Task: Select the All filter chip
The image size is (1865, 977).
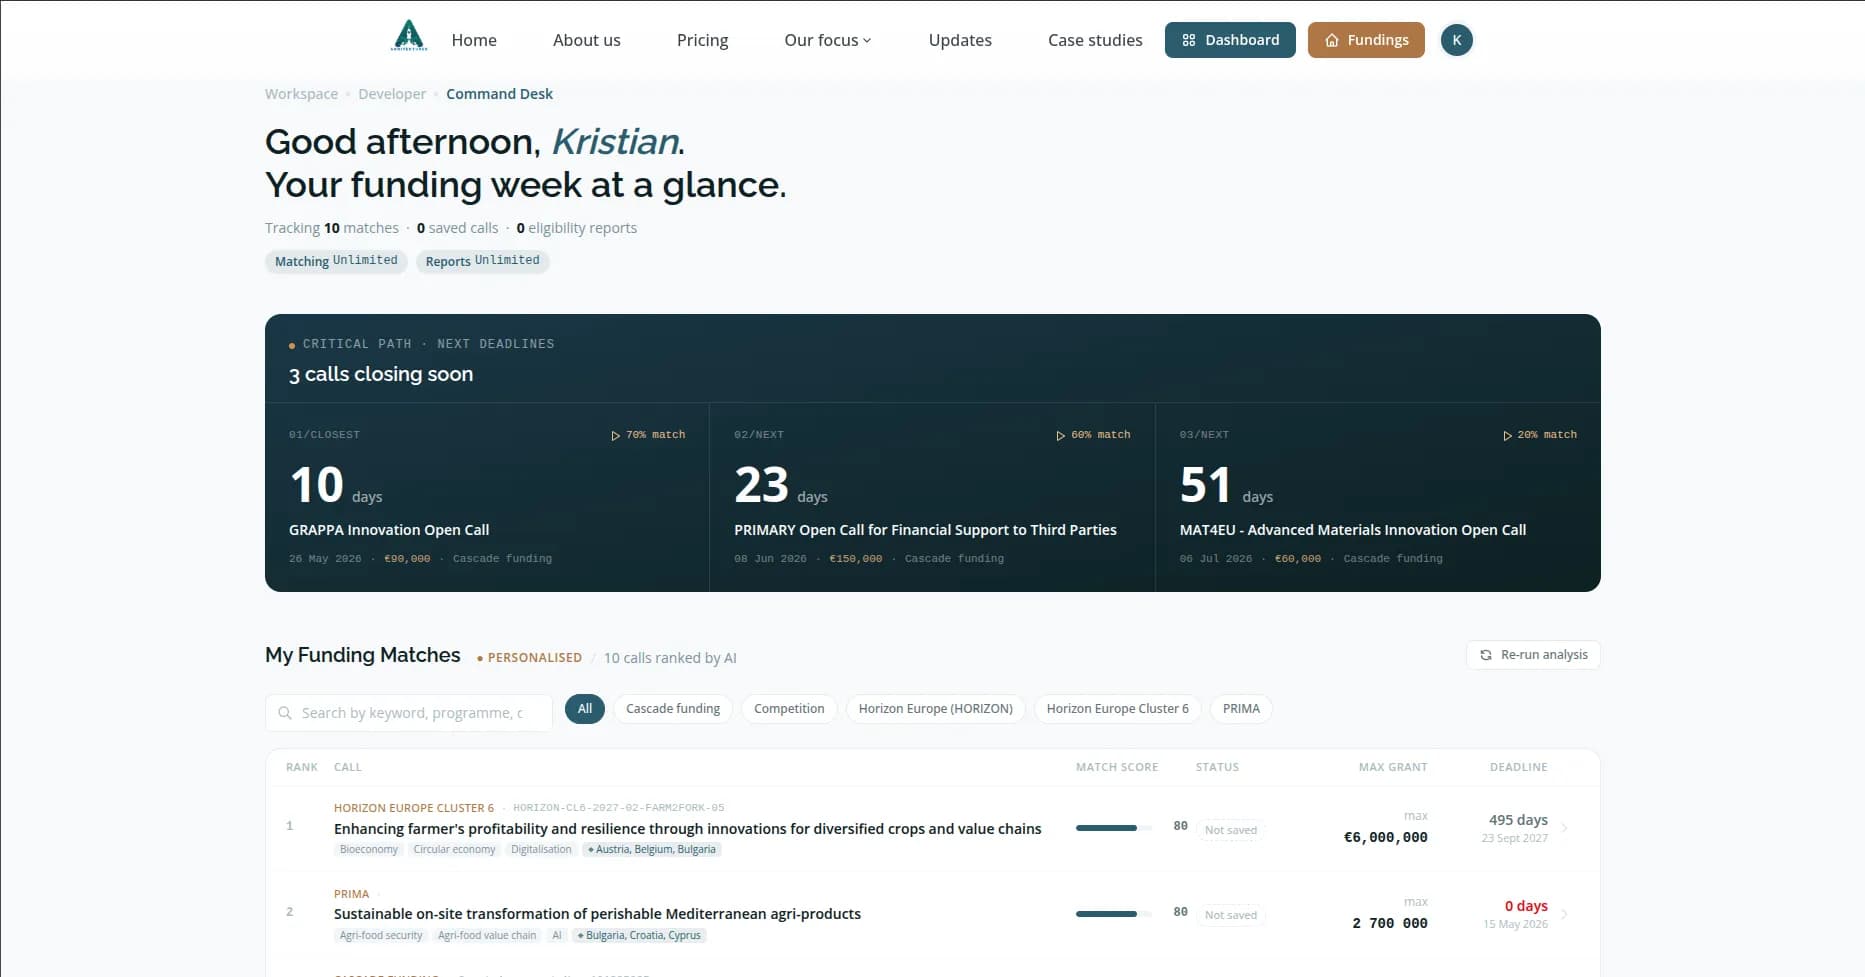Action: [585, 709]
